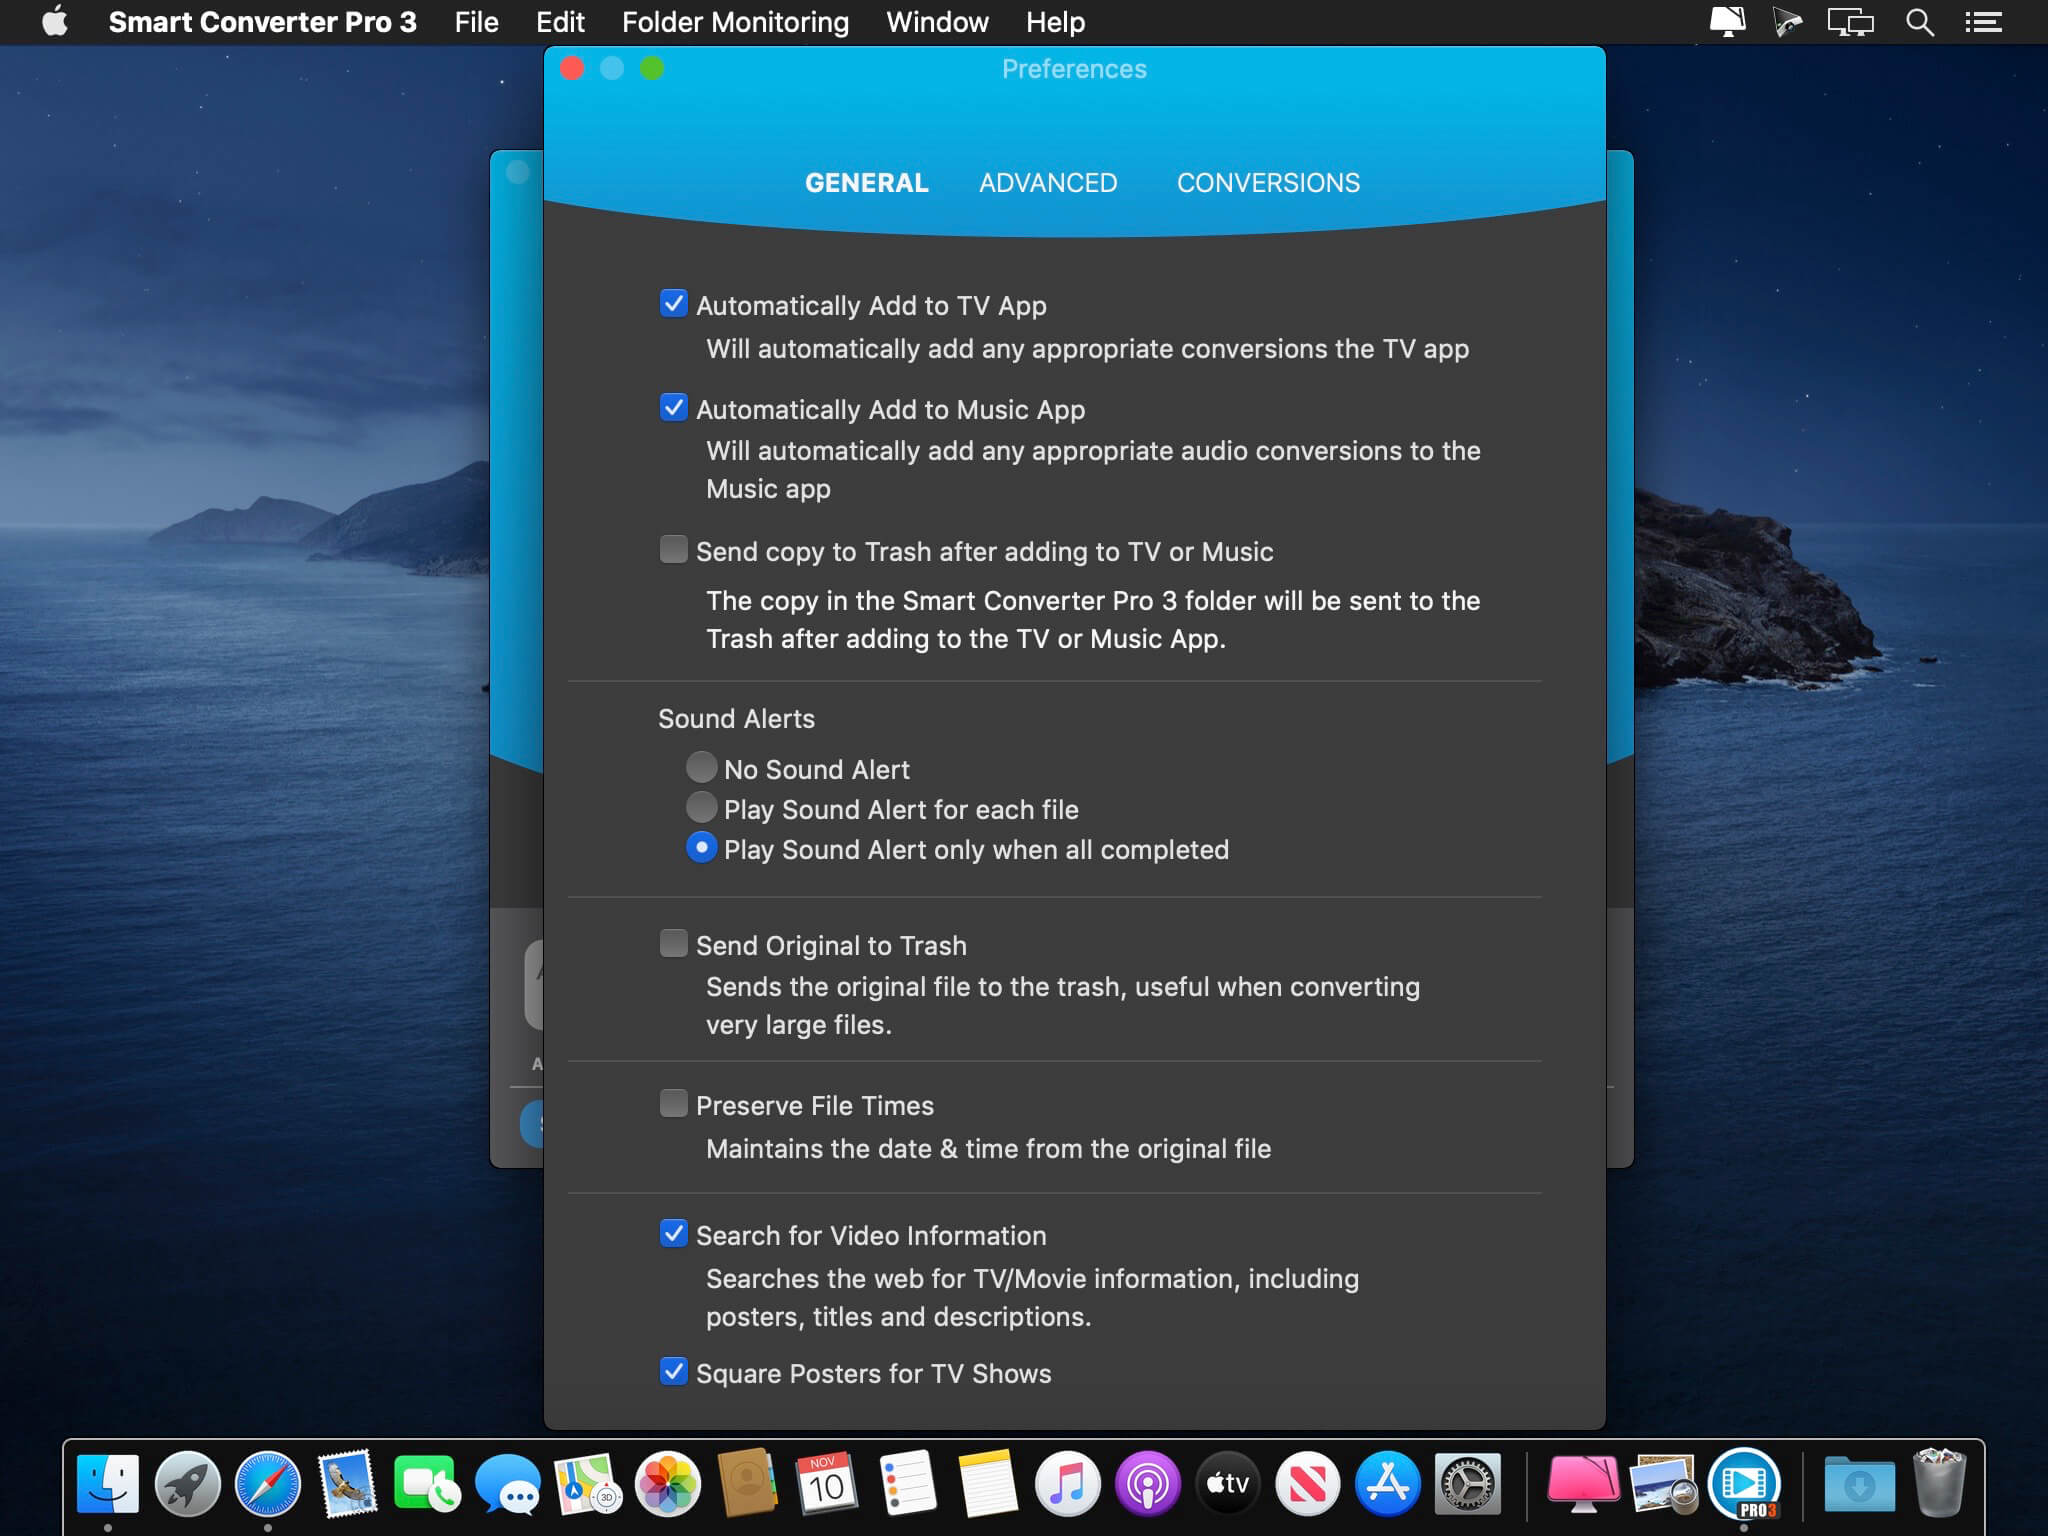The height and width of the screenshot is (1536, 2048).
Task: Open the Folder Monitoring menu
Action: [x=735, y=21]
